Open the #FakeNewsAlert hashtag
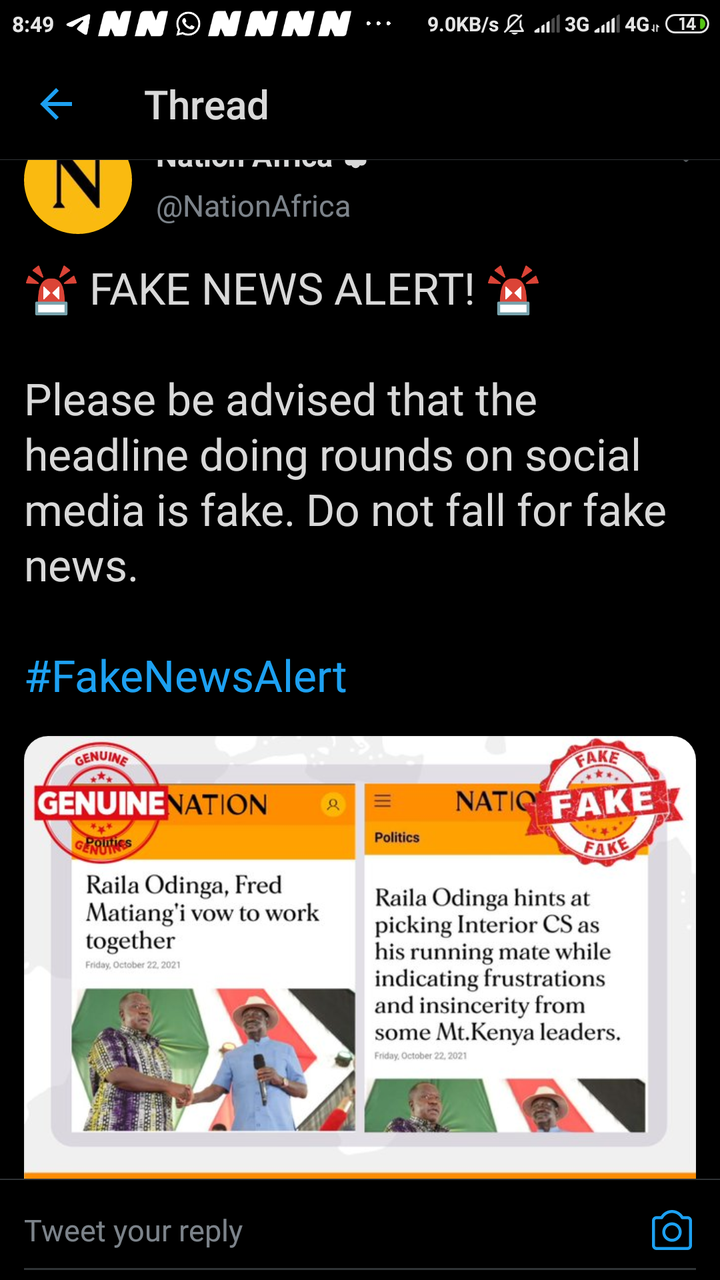The image size is (720, 1280). (x=186, y=677)
